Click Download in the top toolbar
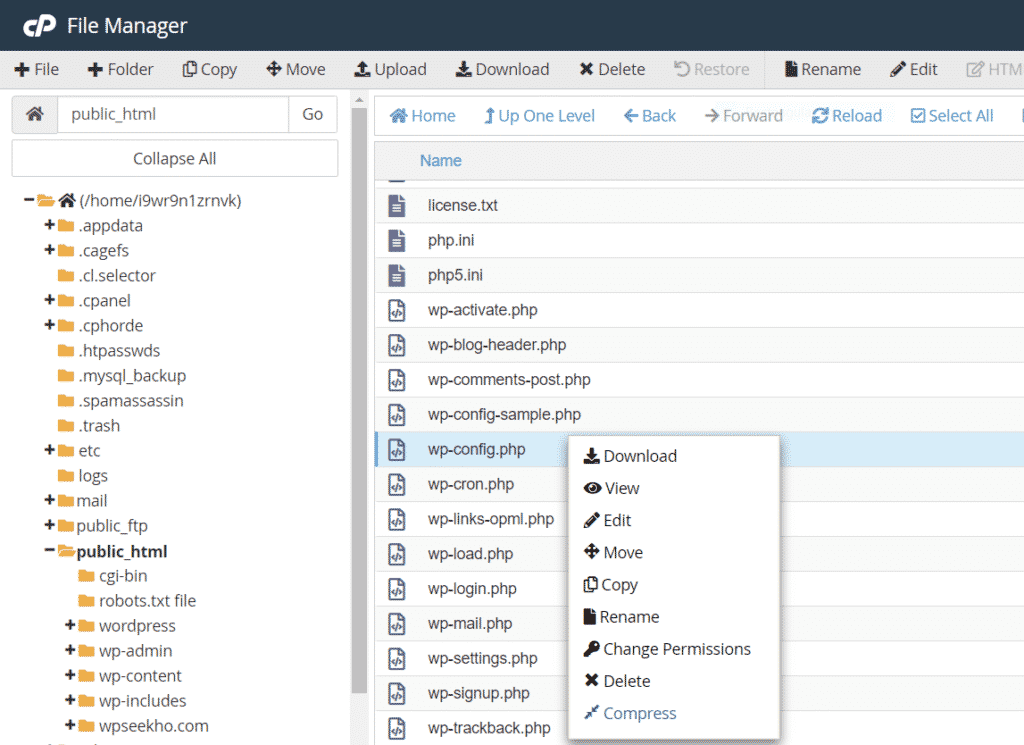The width and height of the screenshot is (1024, 745). pos(502,69)
